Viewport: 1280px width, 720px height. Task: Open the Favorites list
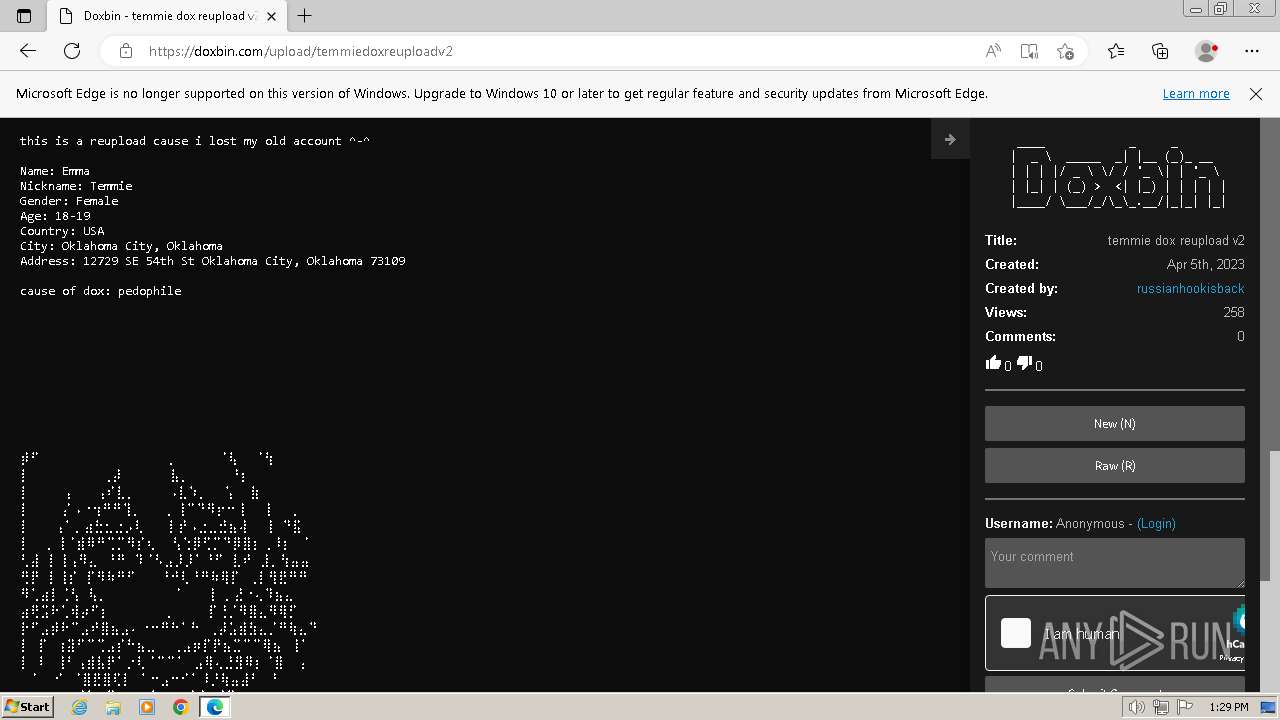tap(1116, 51)
